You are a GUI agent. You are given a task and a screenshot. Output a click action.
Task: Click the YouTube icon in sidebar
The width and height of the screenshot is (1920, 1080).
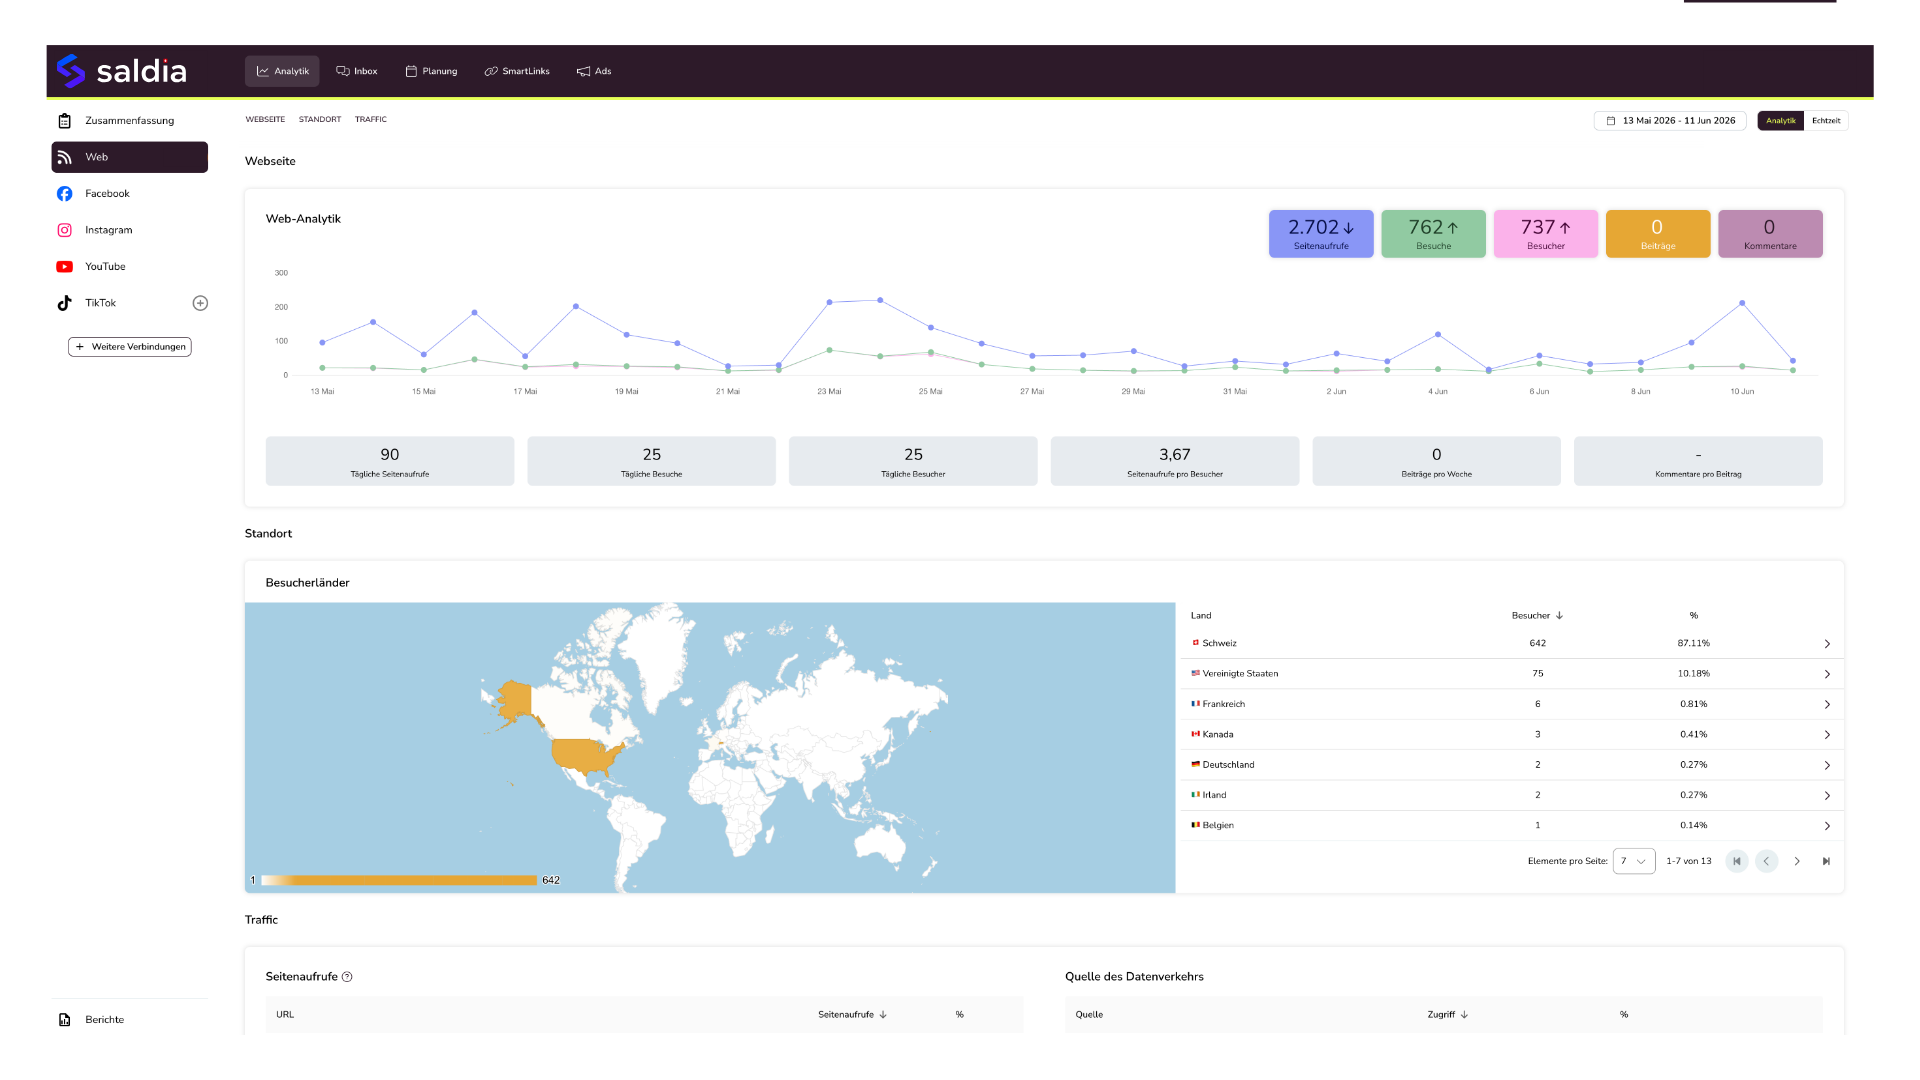click(x=65, y=267)
